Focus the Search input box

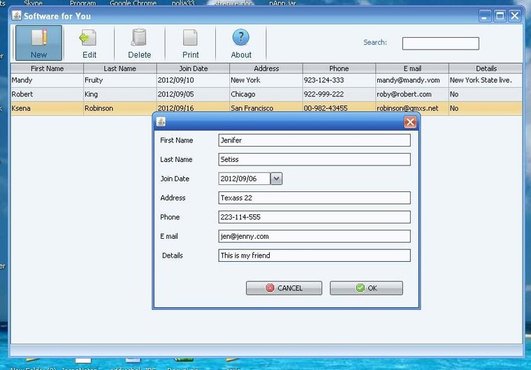pyautogui.click(x=440, y=43)
